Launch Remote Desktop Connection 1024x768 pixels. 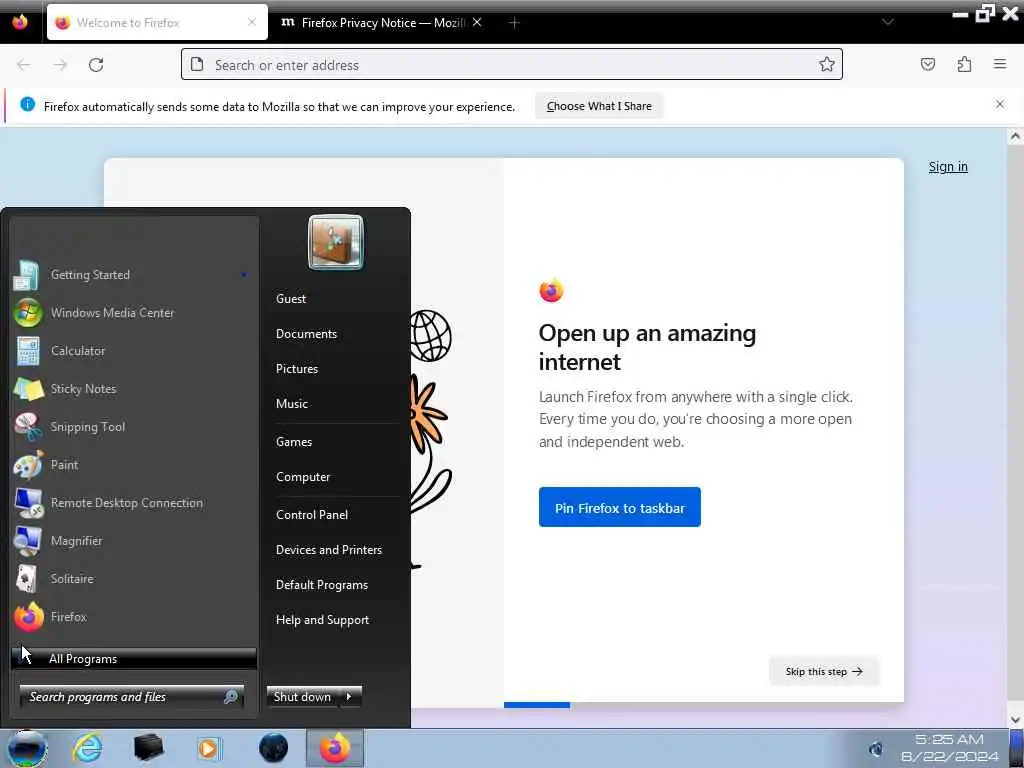[x=134, y=502]
